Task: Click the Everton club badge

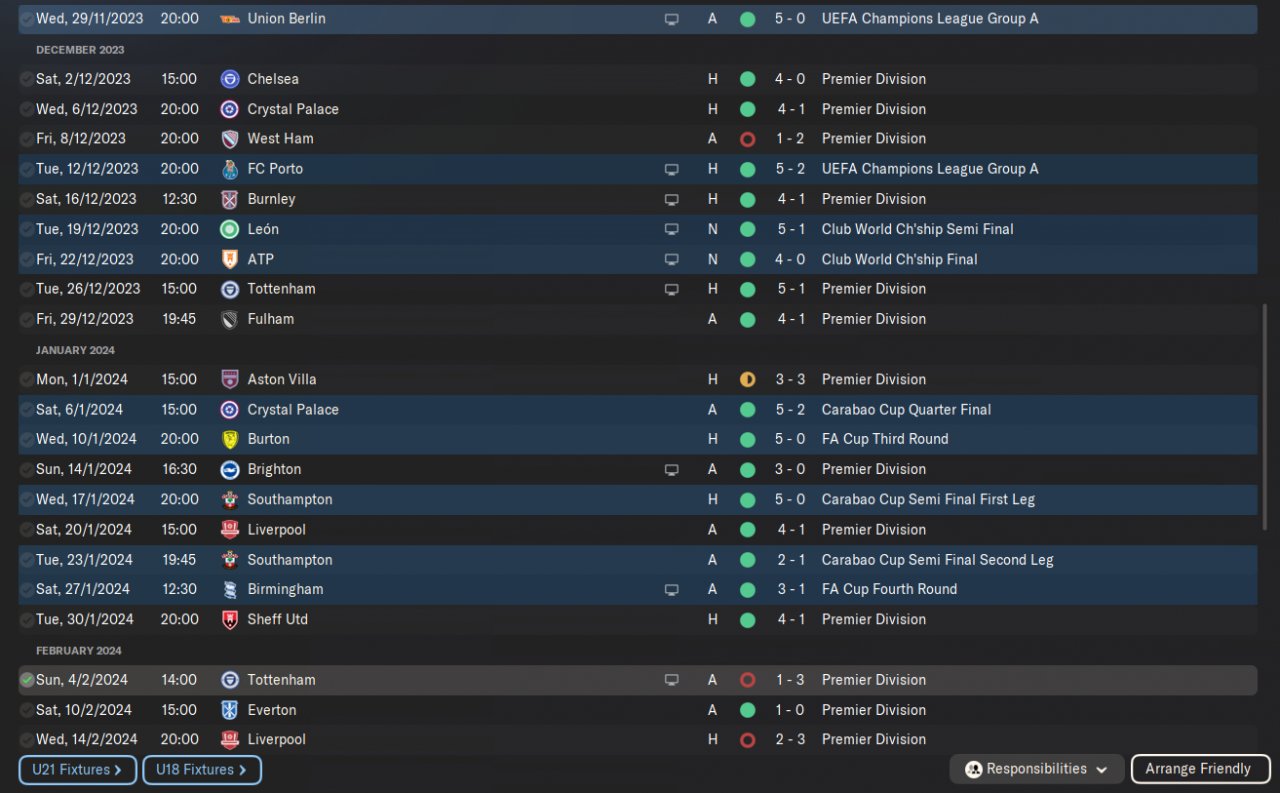Action: pyautogui.click(x=230, y=710)
